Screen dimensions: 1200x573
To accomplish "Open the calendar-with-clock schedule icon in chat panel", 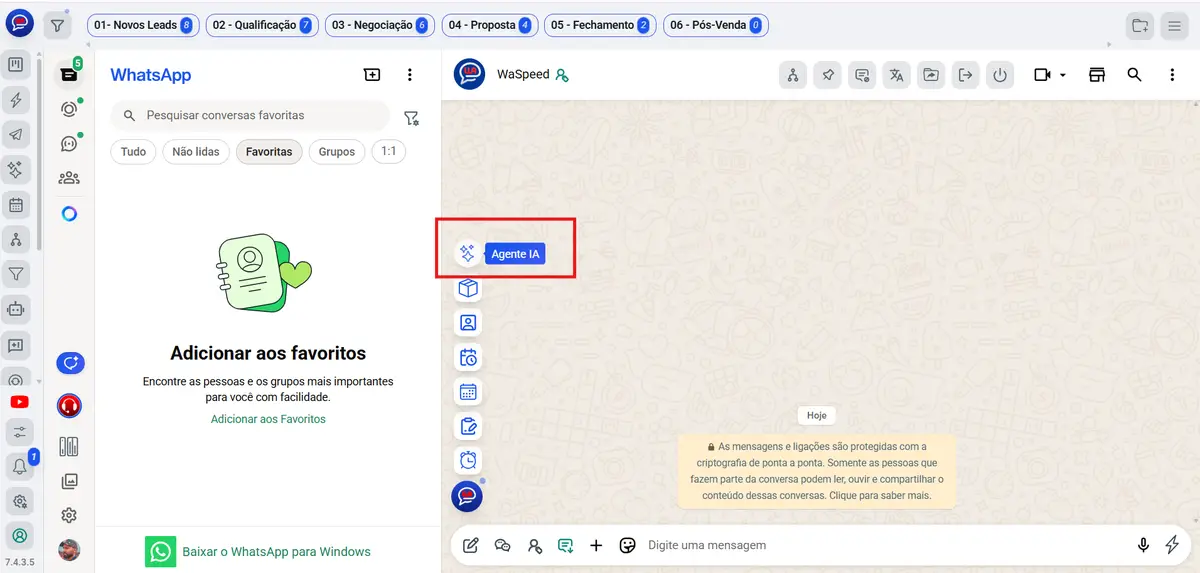I will tap(467, 357).
